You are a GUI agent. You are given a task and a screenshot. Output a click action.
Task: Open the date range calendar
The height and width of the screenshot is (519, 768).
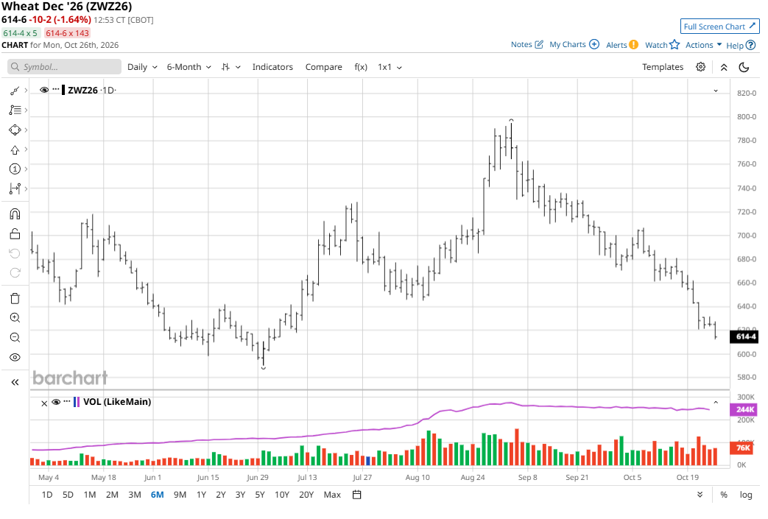click(x=357, y=495)
